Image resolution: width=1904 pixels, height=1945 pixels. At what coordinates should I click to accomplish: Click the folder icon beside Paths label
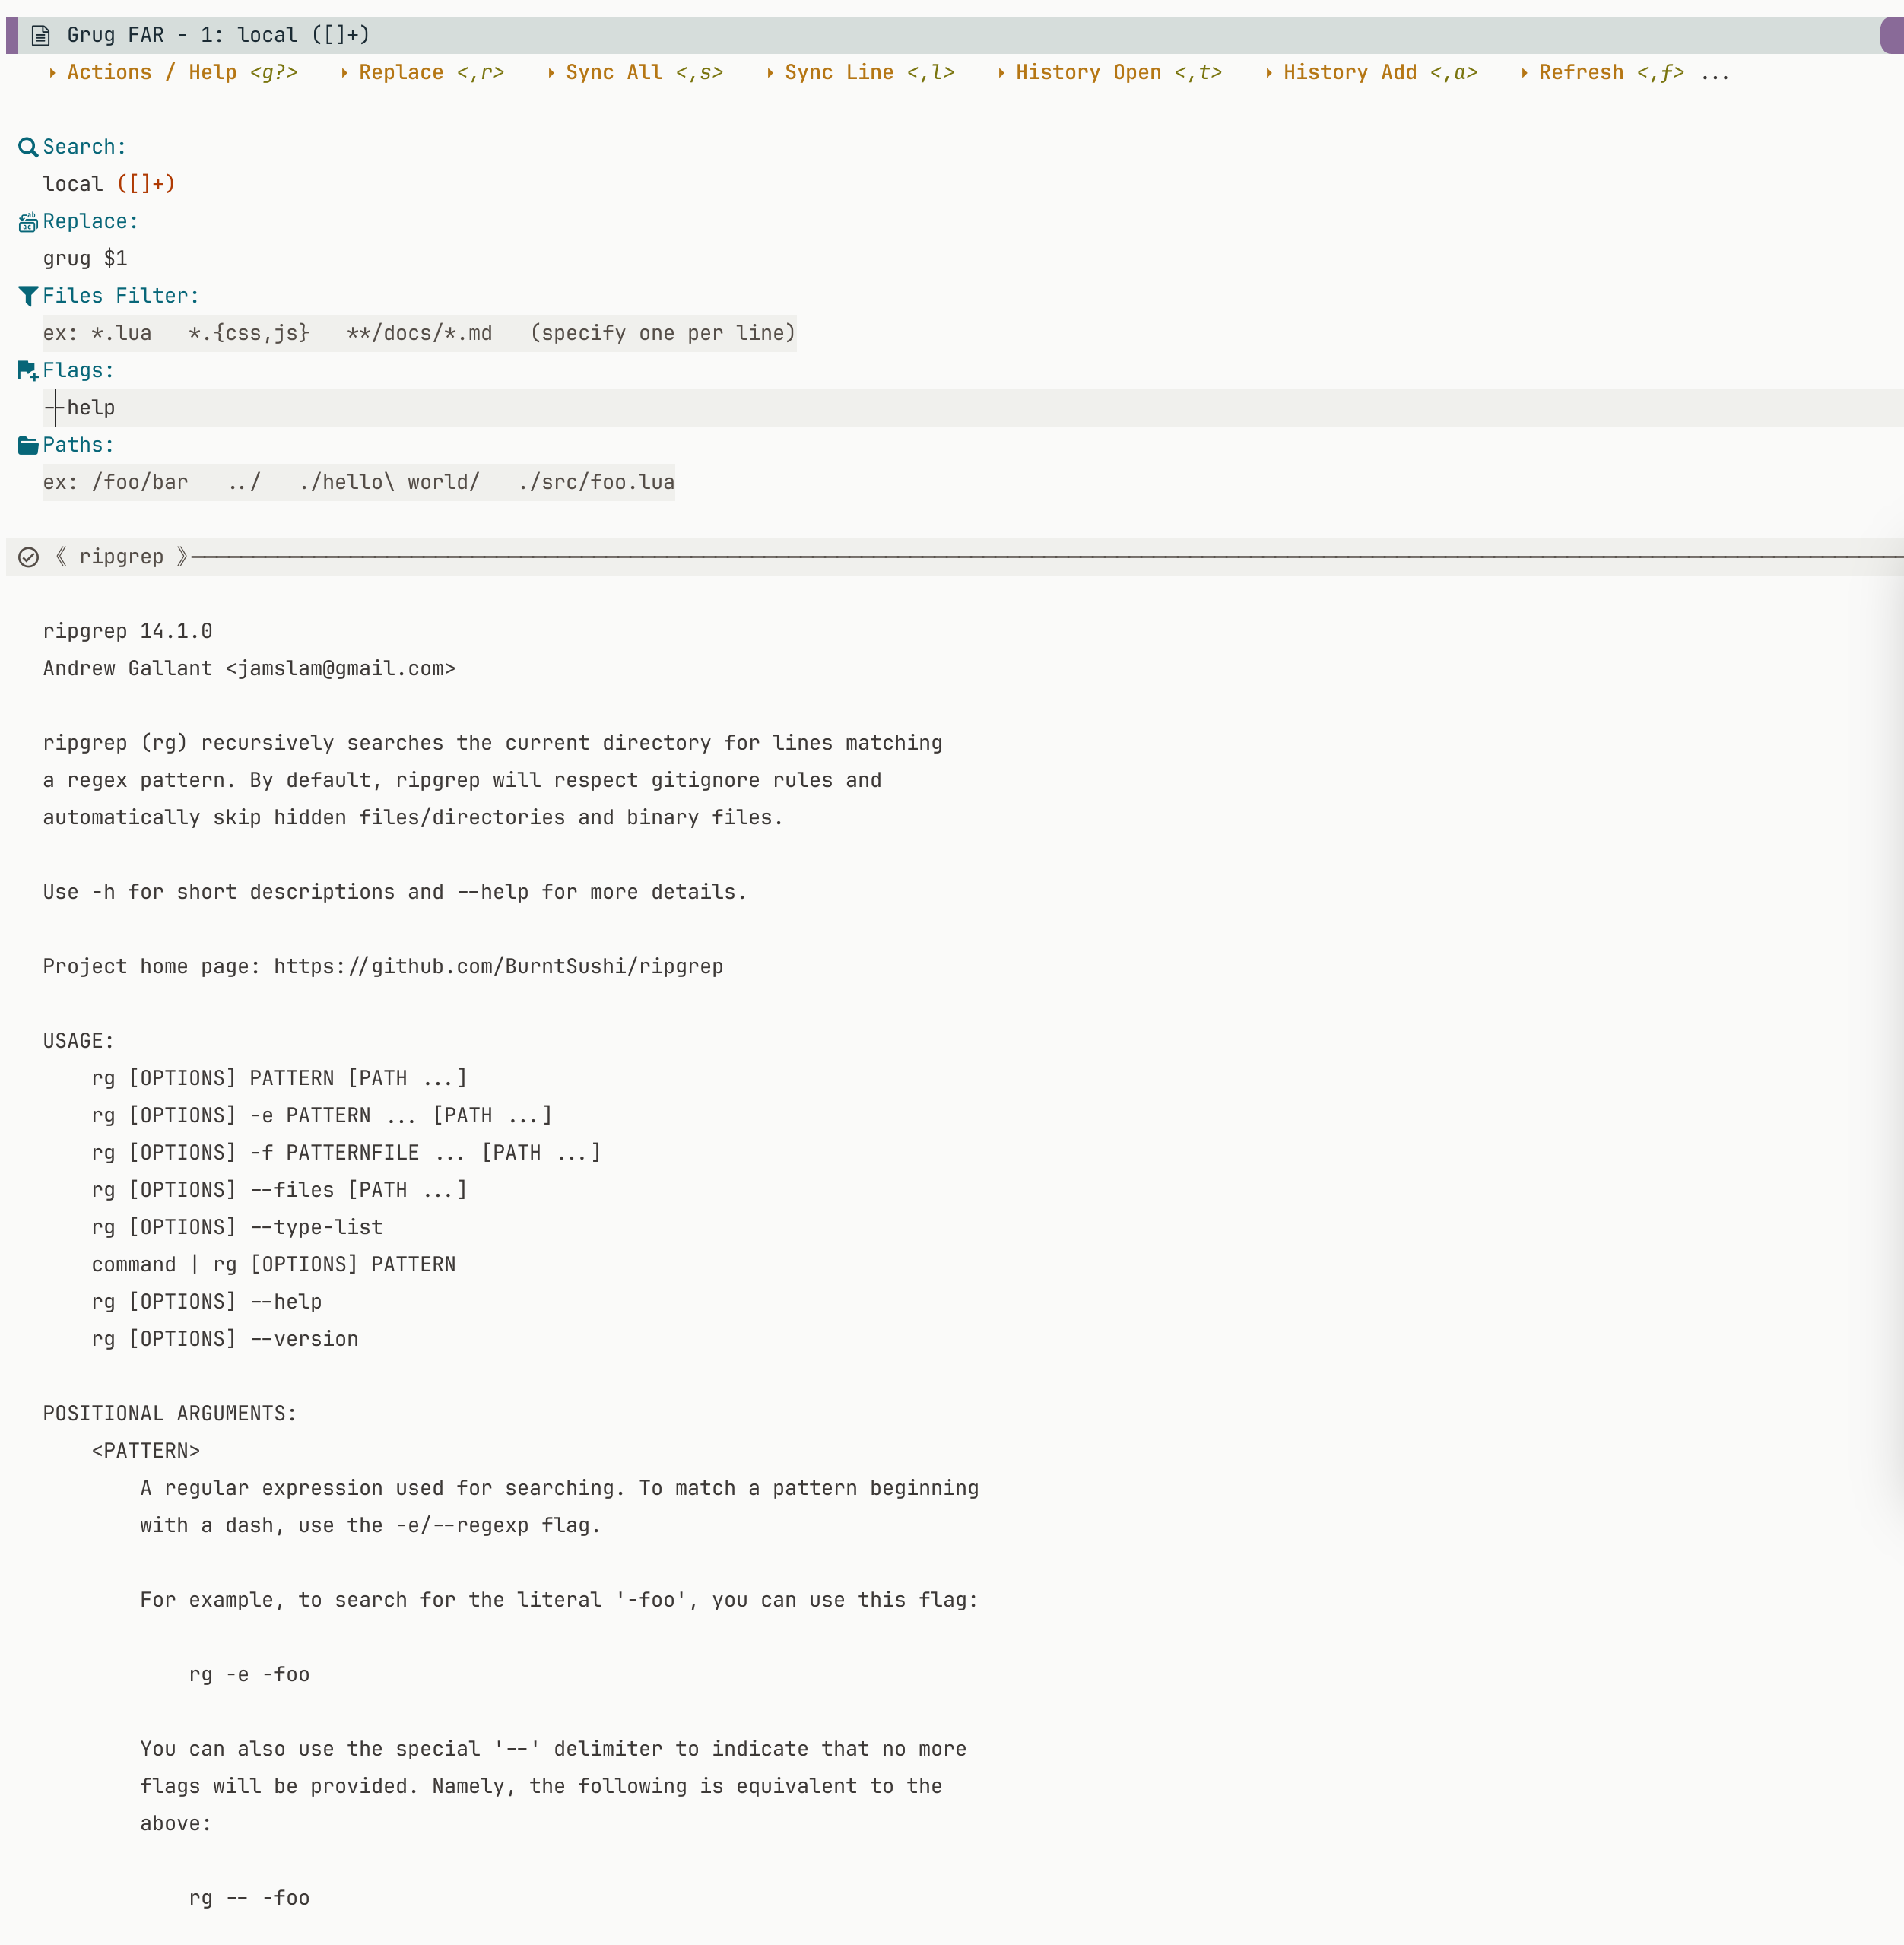(27, 444)
